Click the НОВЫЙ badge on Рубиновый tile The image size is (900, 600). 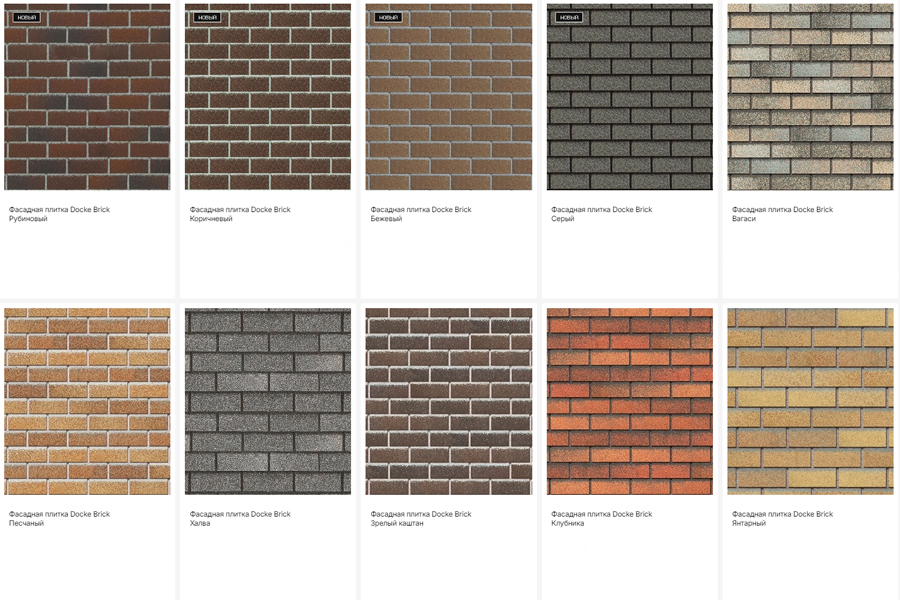point(26,17)
